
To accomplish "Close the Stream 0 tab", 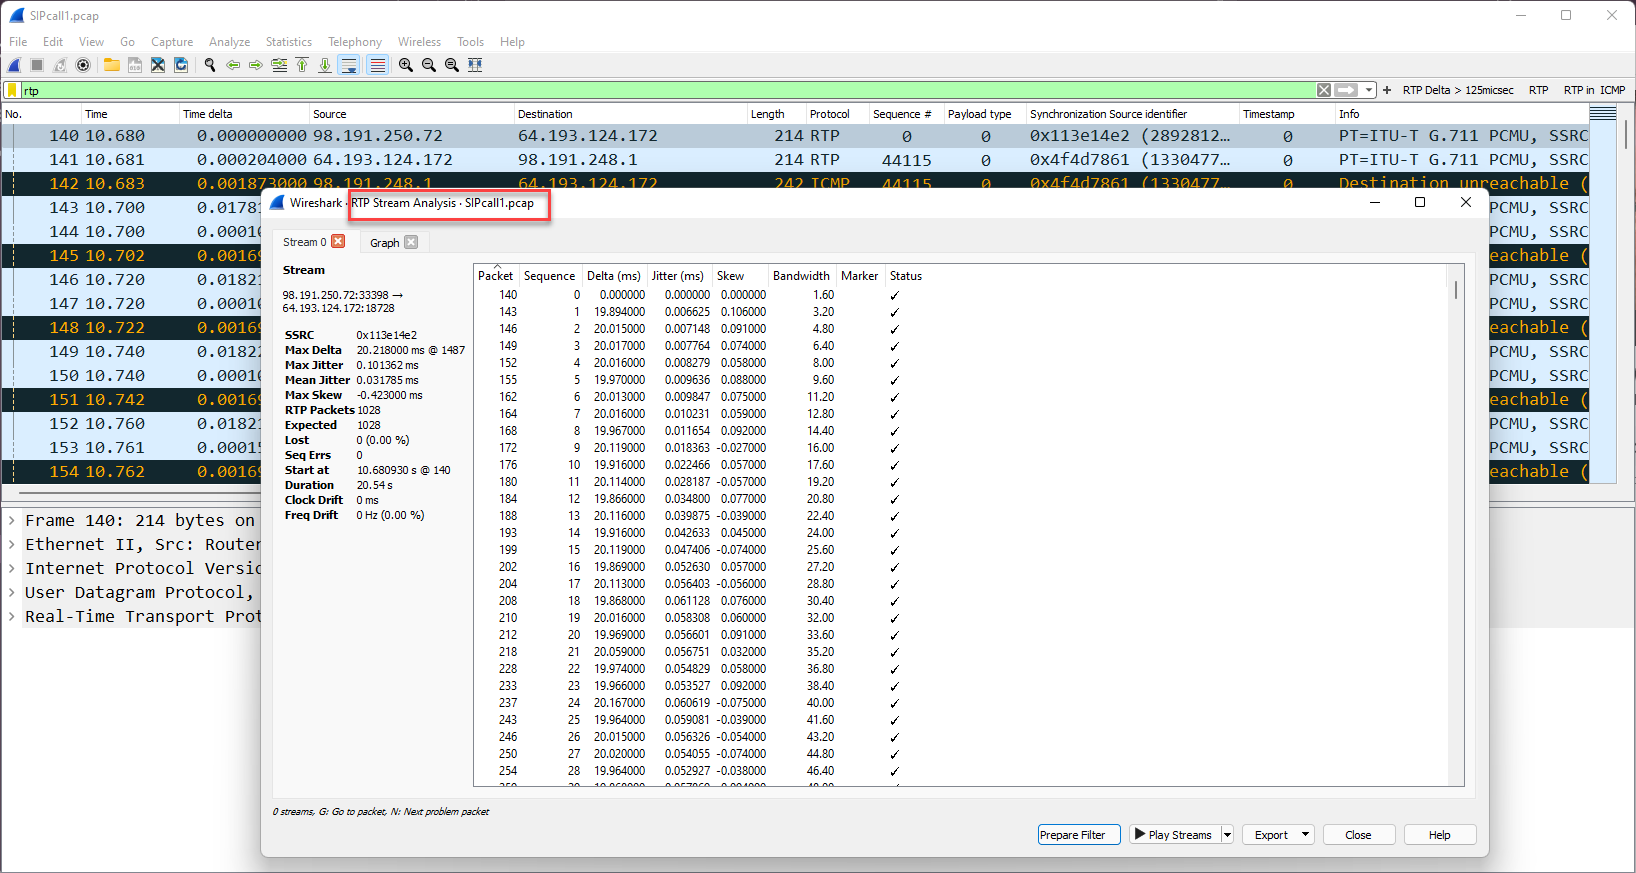I will click(339, 241).
